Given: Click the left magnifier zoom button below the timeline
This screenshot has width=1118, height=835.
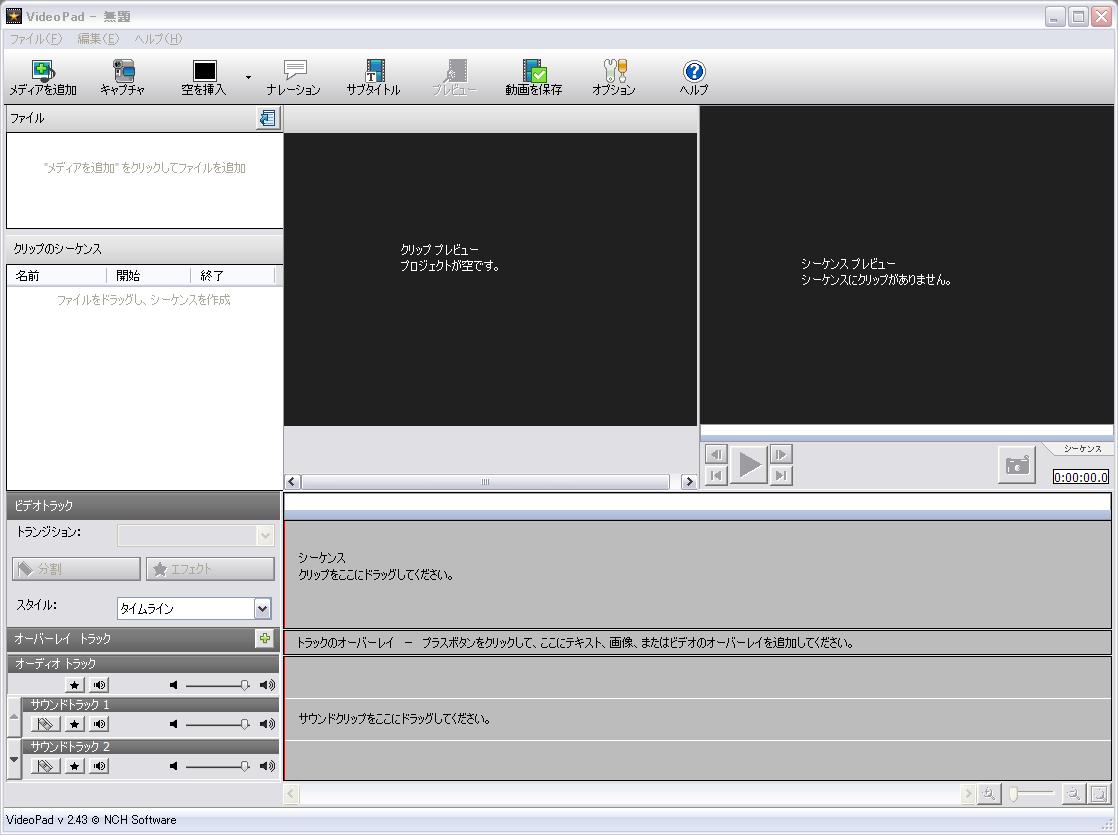Looking at the screenshot, I should click(x=989, y=794).
